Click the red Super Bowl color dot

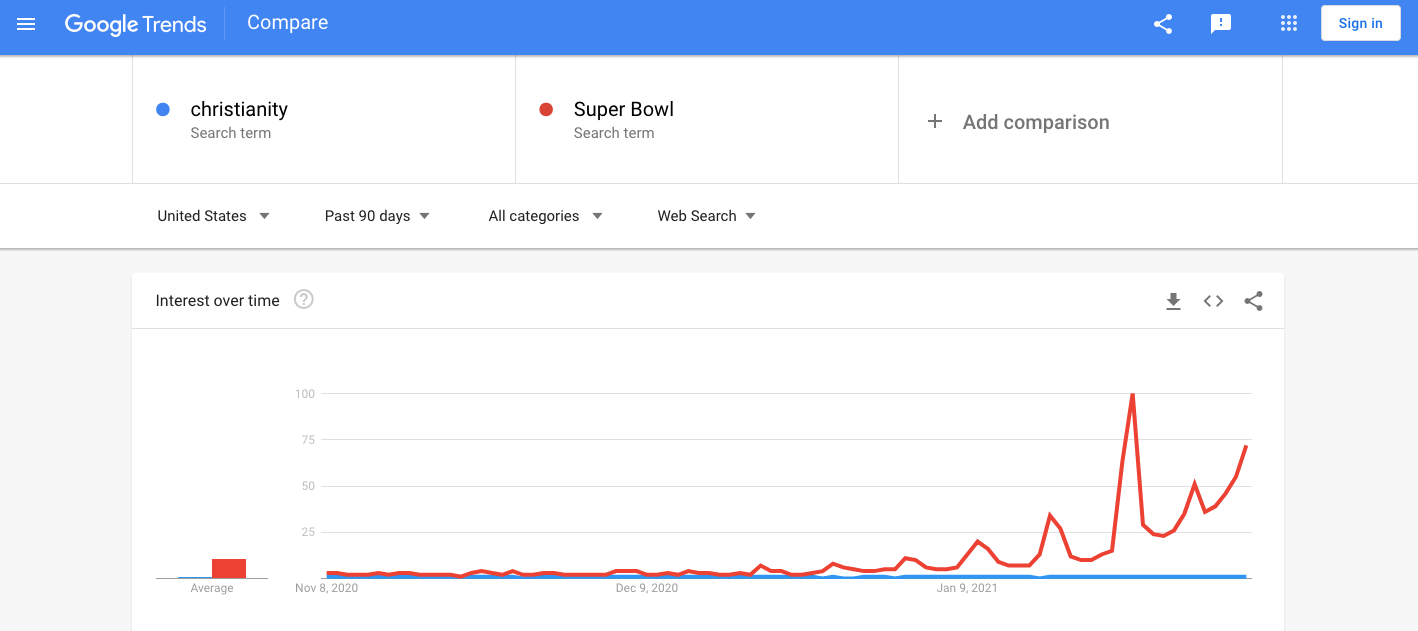click(x=546, y=110)
